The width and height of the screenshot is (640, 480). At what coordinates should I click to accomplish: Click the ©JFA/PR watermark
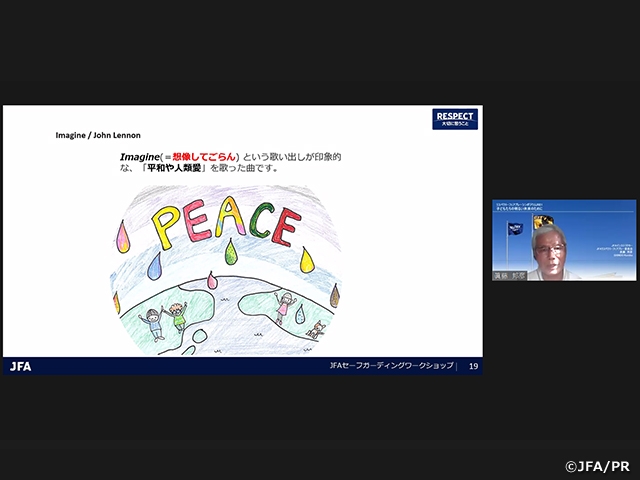[x=599, y=466]
